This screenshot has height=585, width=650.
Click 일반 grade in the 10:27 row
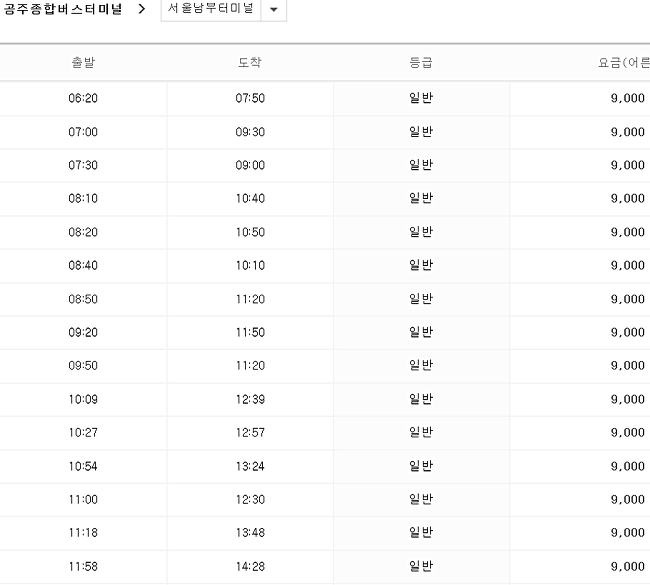[421, 432]
